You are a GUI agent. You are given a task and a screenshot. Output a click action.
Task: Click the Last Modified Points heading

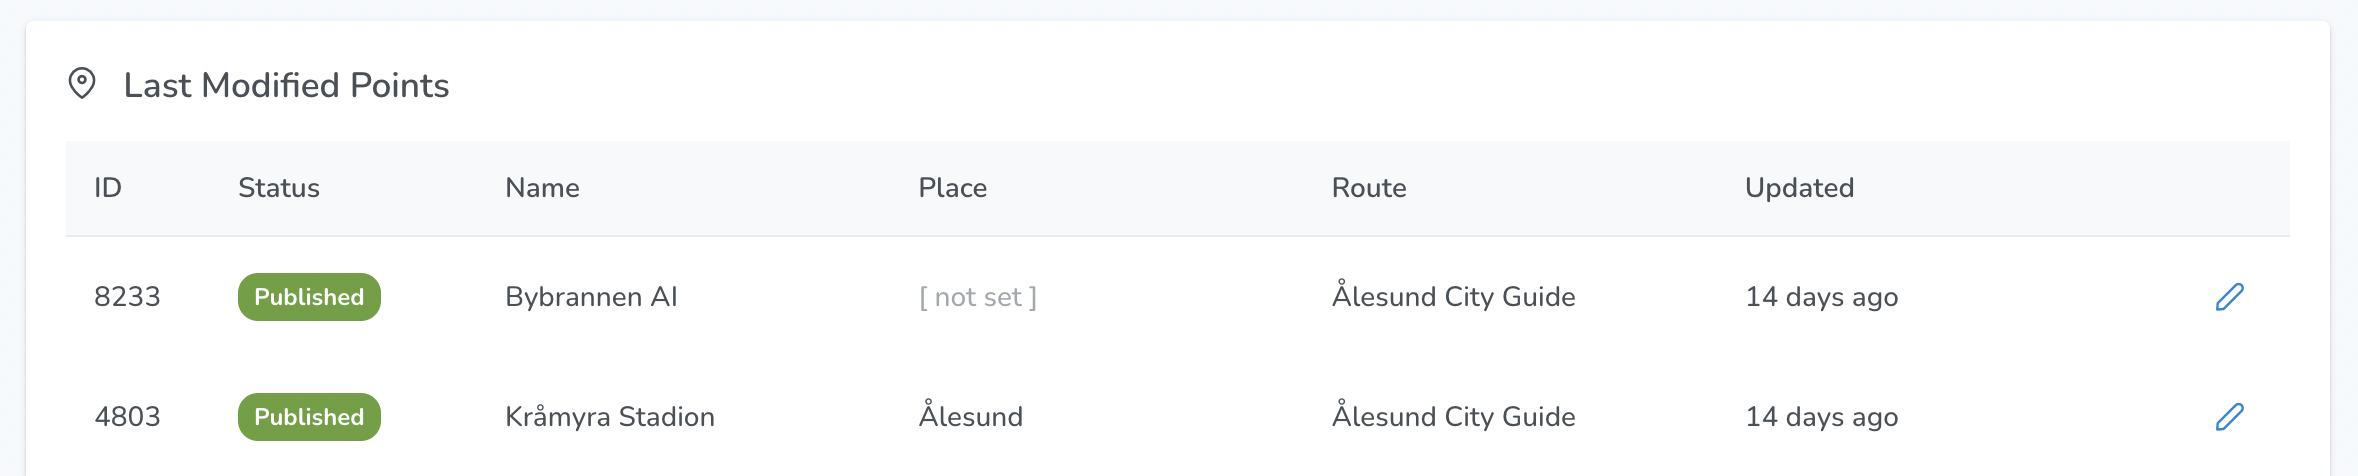tap(286, 85)
